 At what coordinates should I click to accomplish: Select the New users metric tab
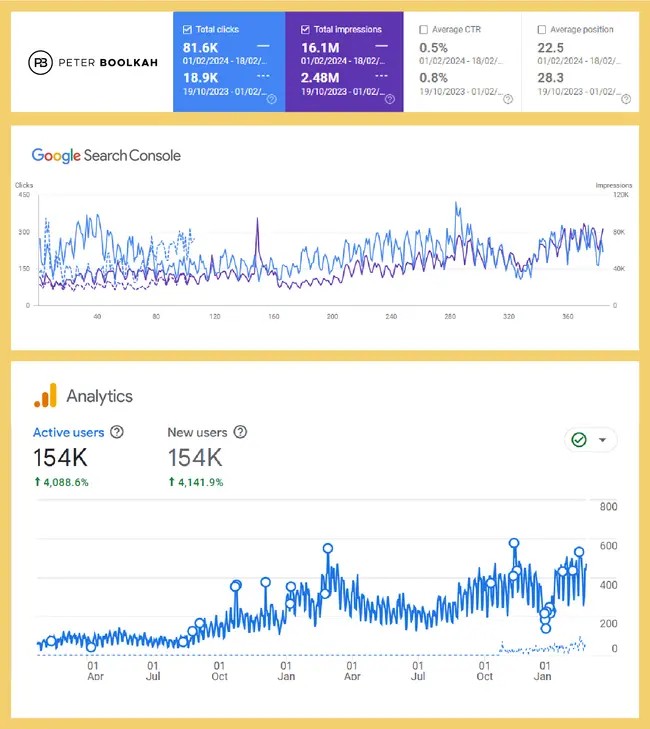(x=197, y=432)
